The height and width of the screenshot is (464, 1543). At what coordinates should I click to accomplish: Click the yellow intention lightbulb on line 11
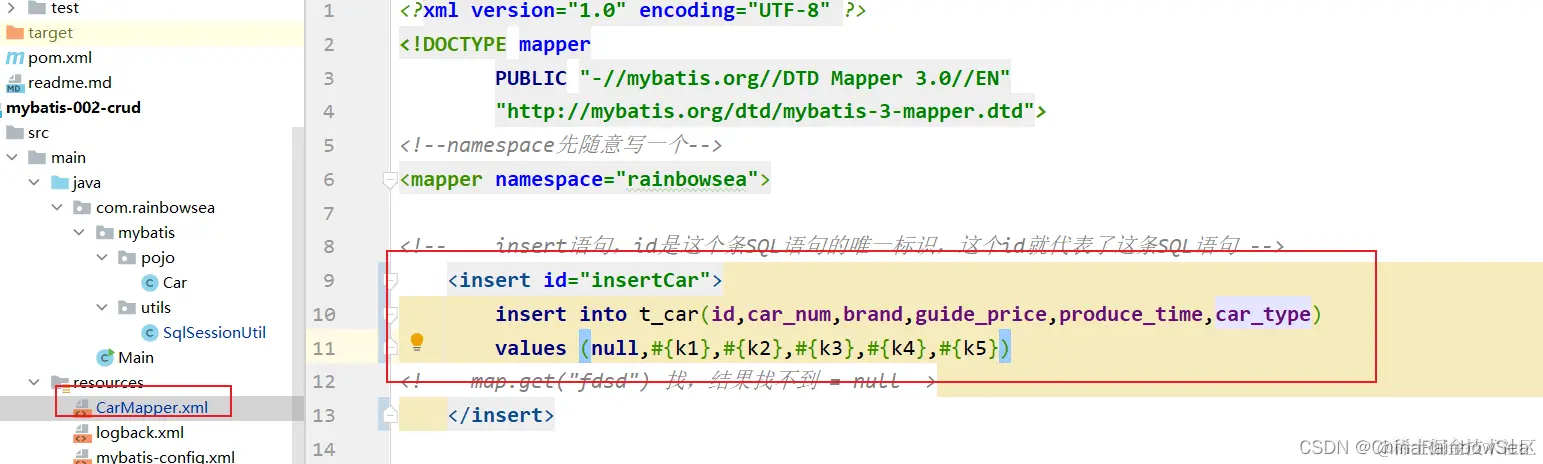[x=417, y=342]
